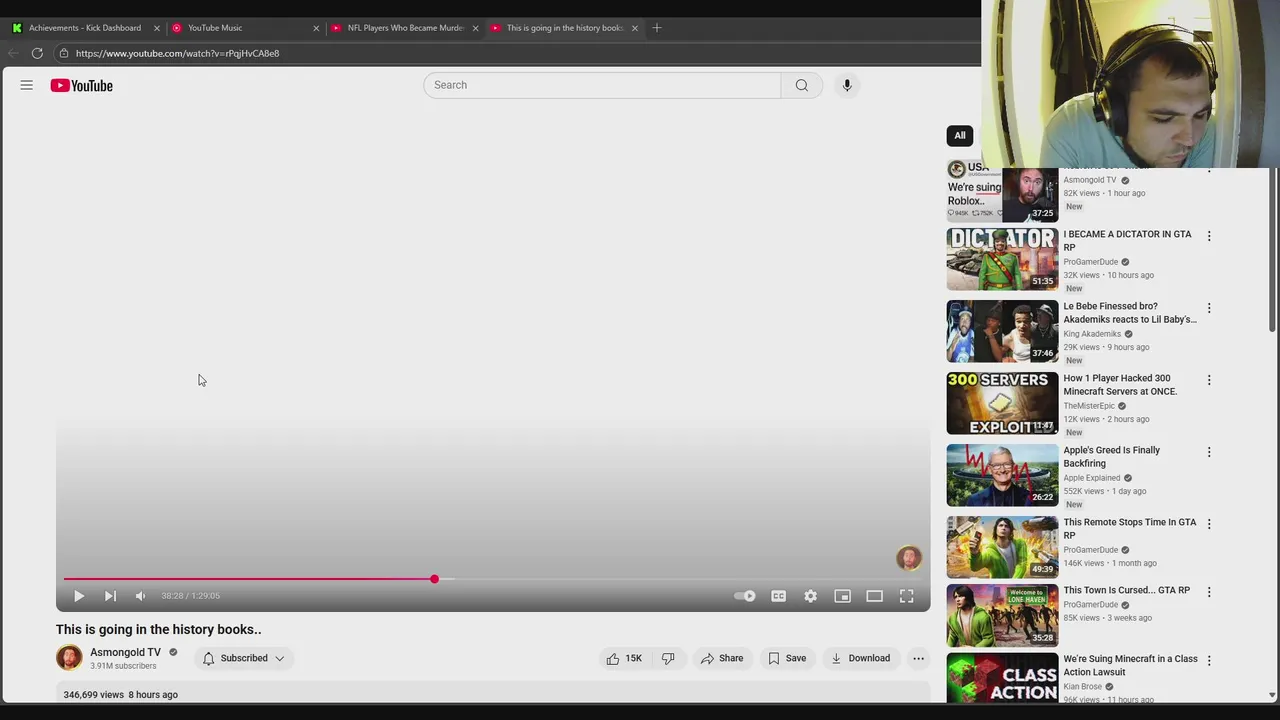1280x720 pixels.
Task: View site information icon in the address bar
Action: pyautogui.click(x=64, y=53)
